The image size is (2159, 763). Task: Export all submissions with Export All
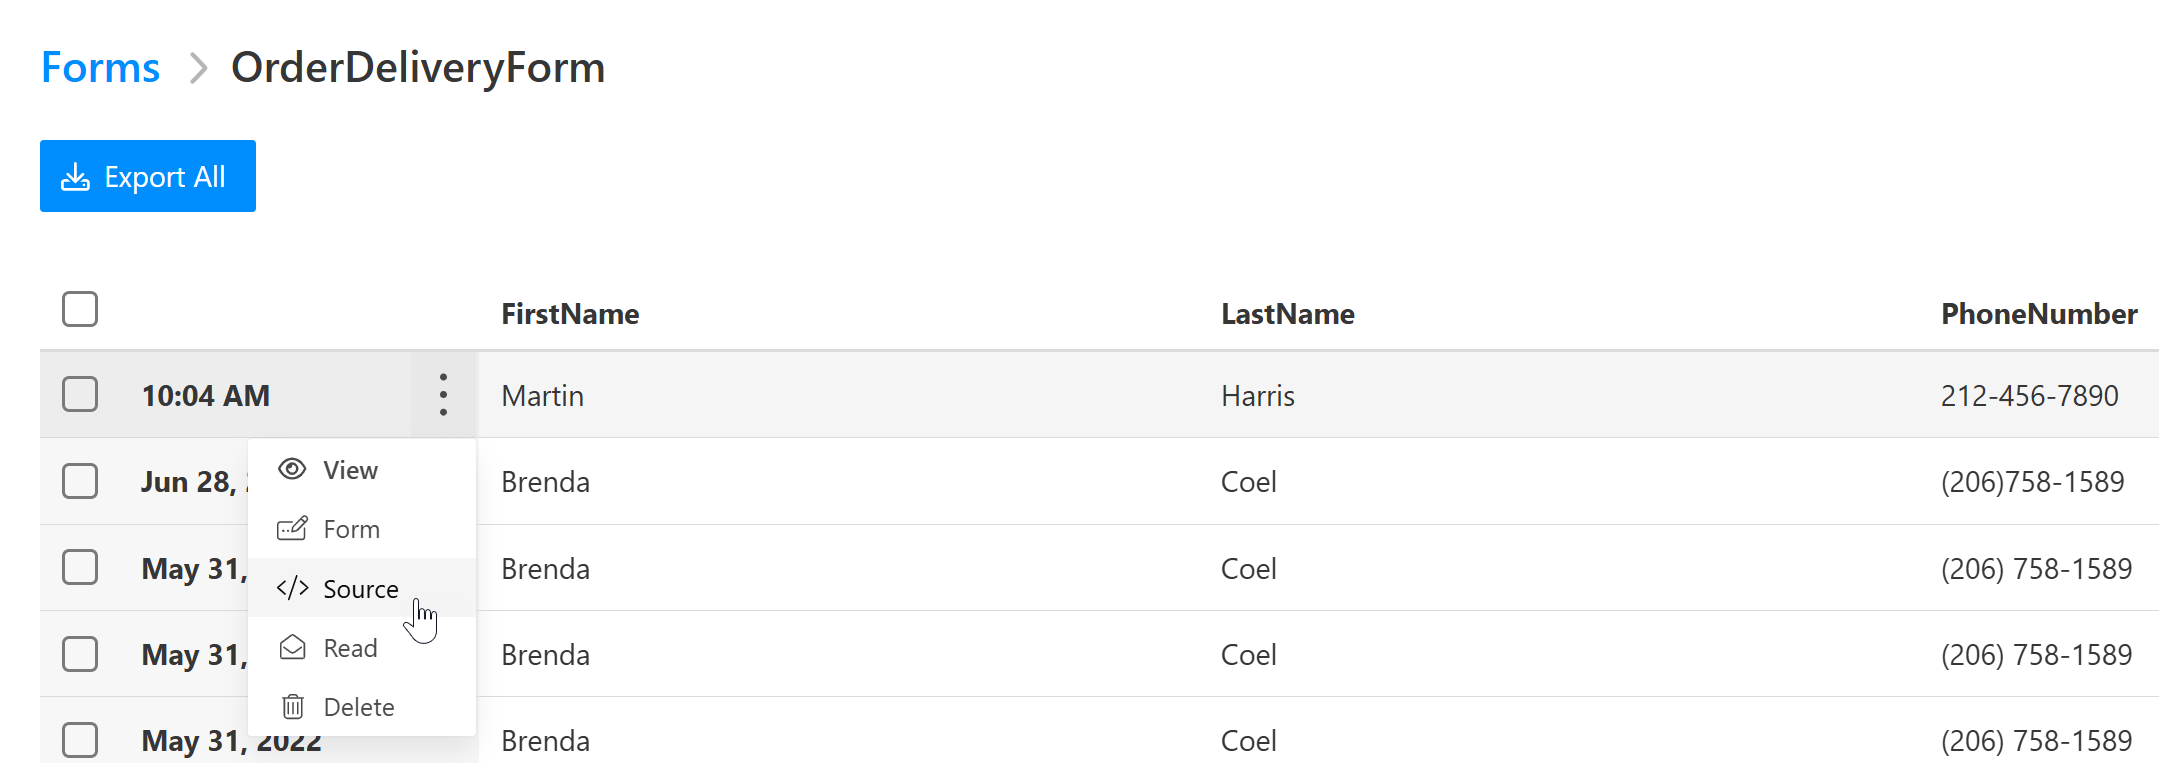[x=148, y=176]
